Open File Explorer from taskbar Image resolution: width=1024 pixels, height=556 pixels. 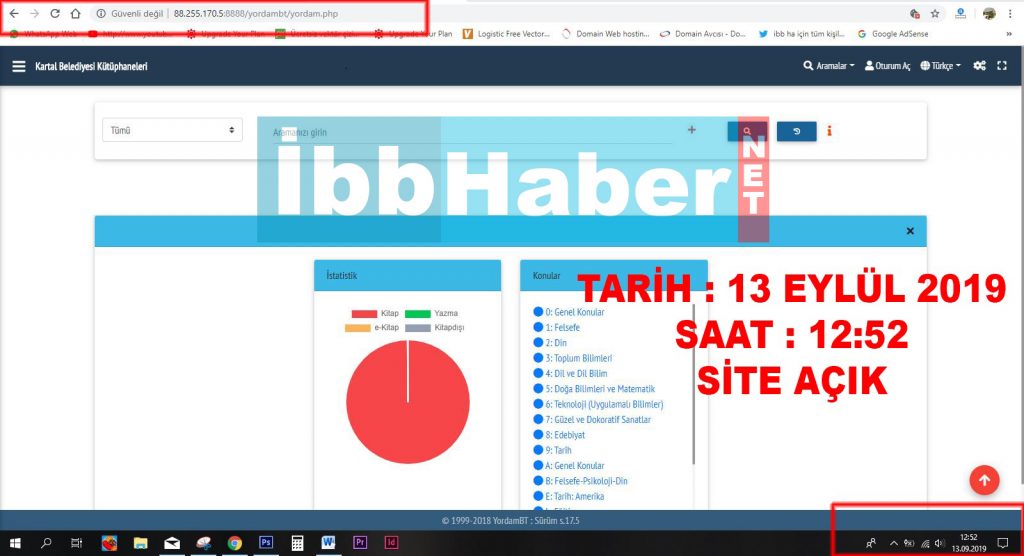point(140,543)
